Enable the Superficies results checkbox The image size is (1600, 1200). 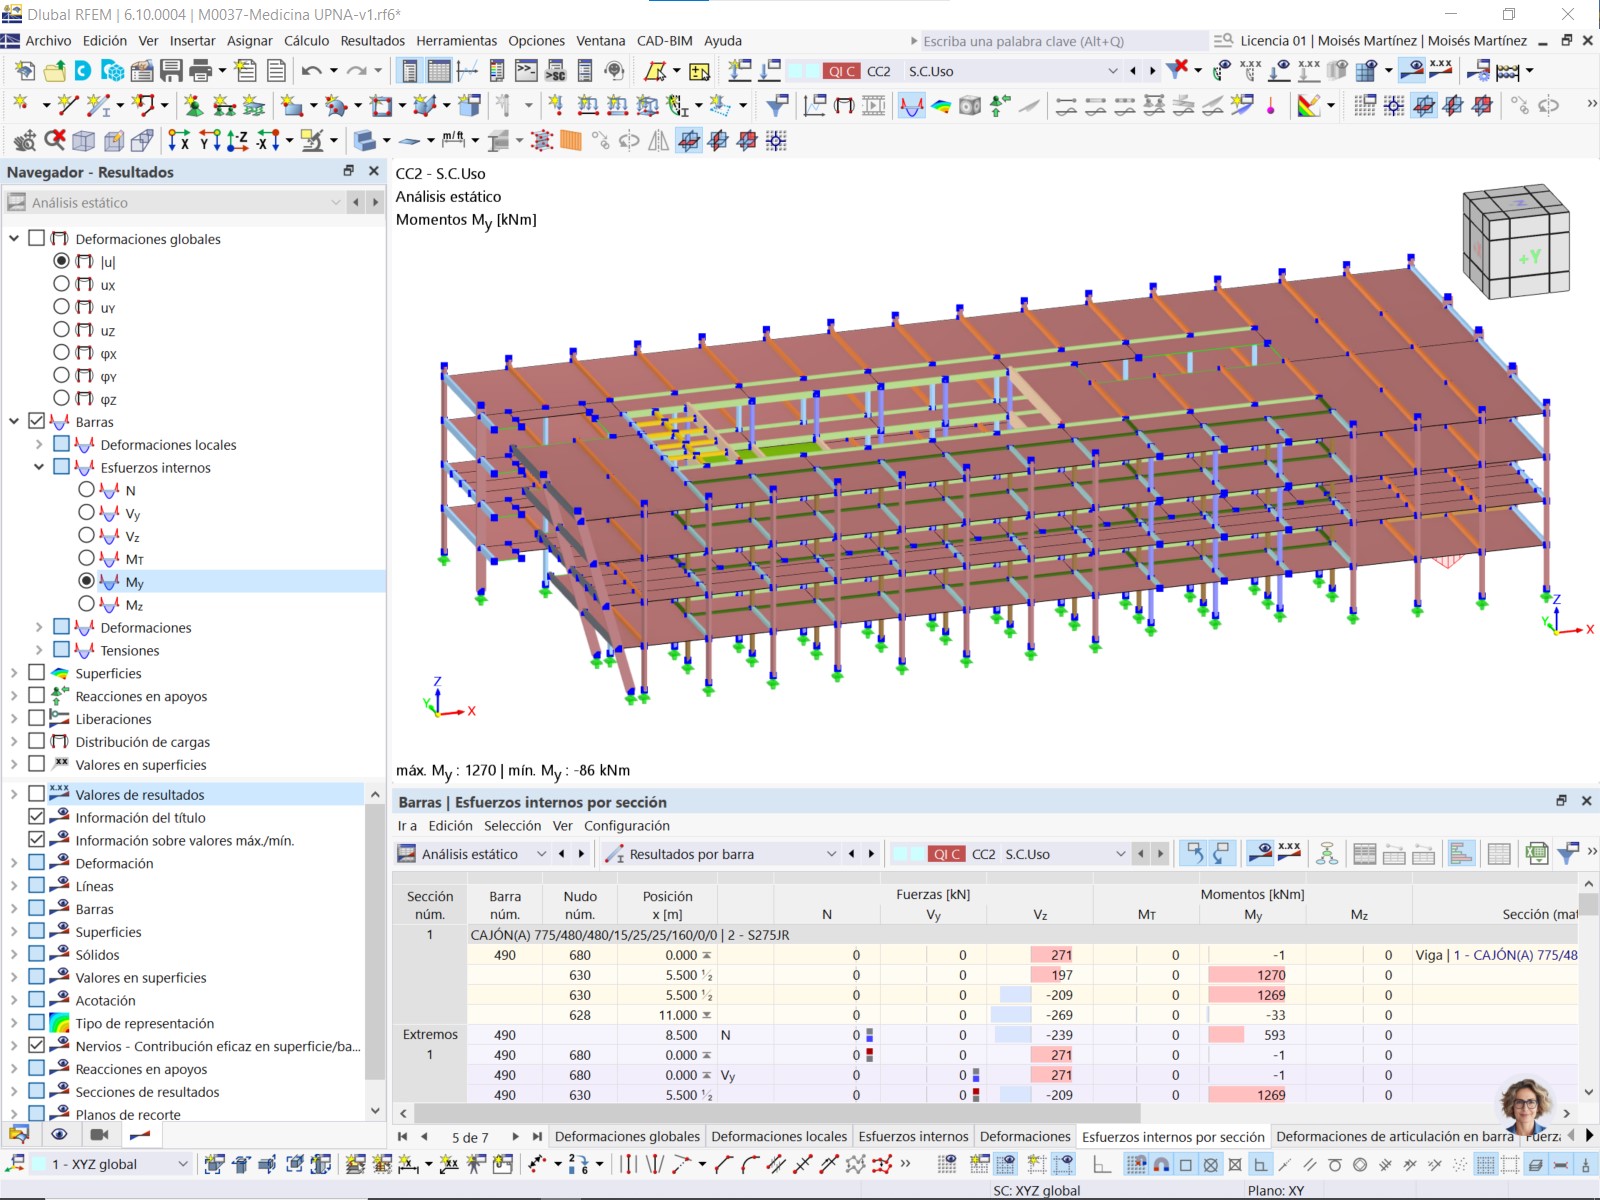click(37, 673)
